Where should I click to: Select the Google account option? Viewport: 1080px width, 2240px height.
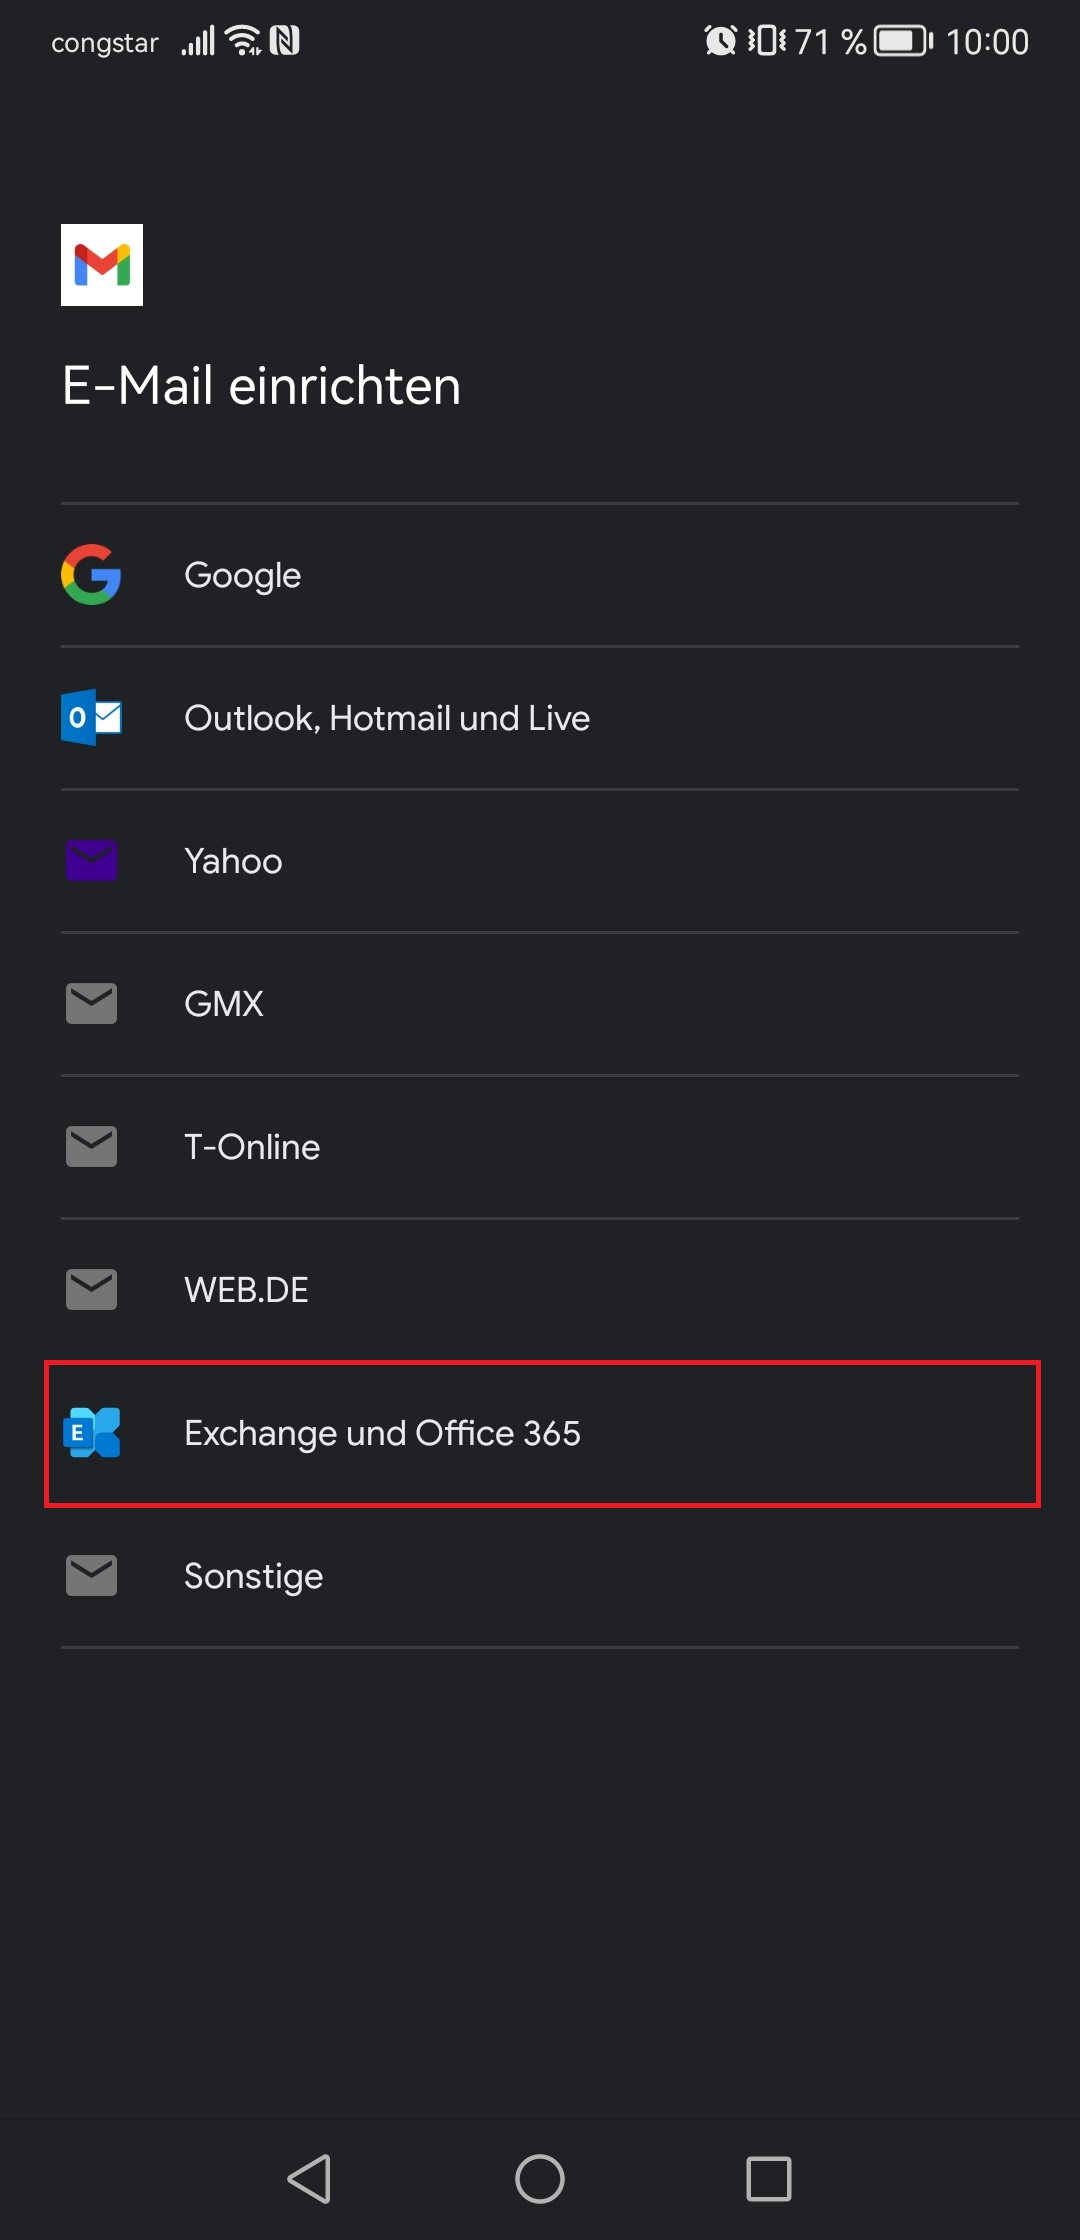coord(540,575)
